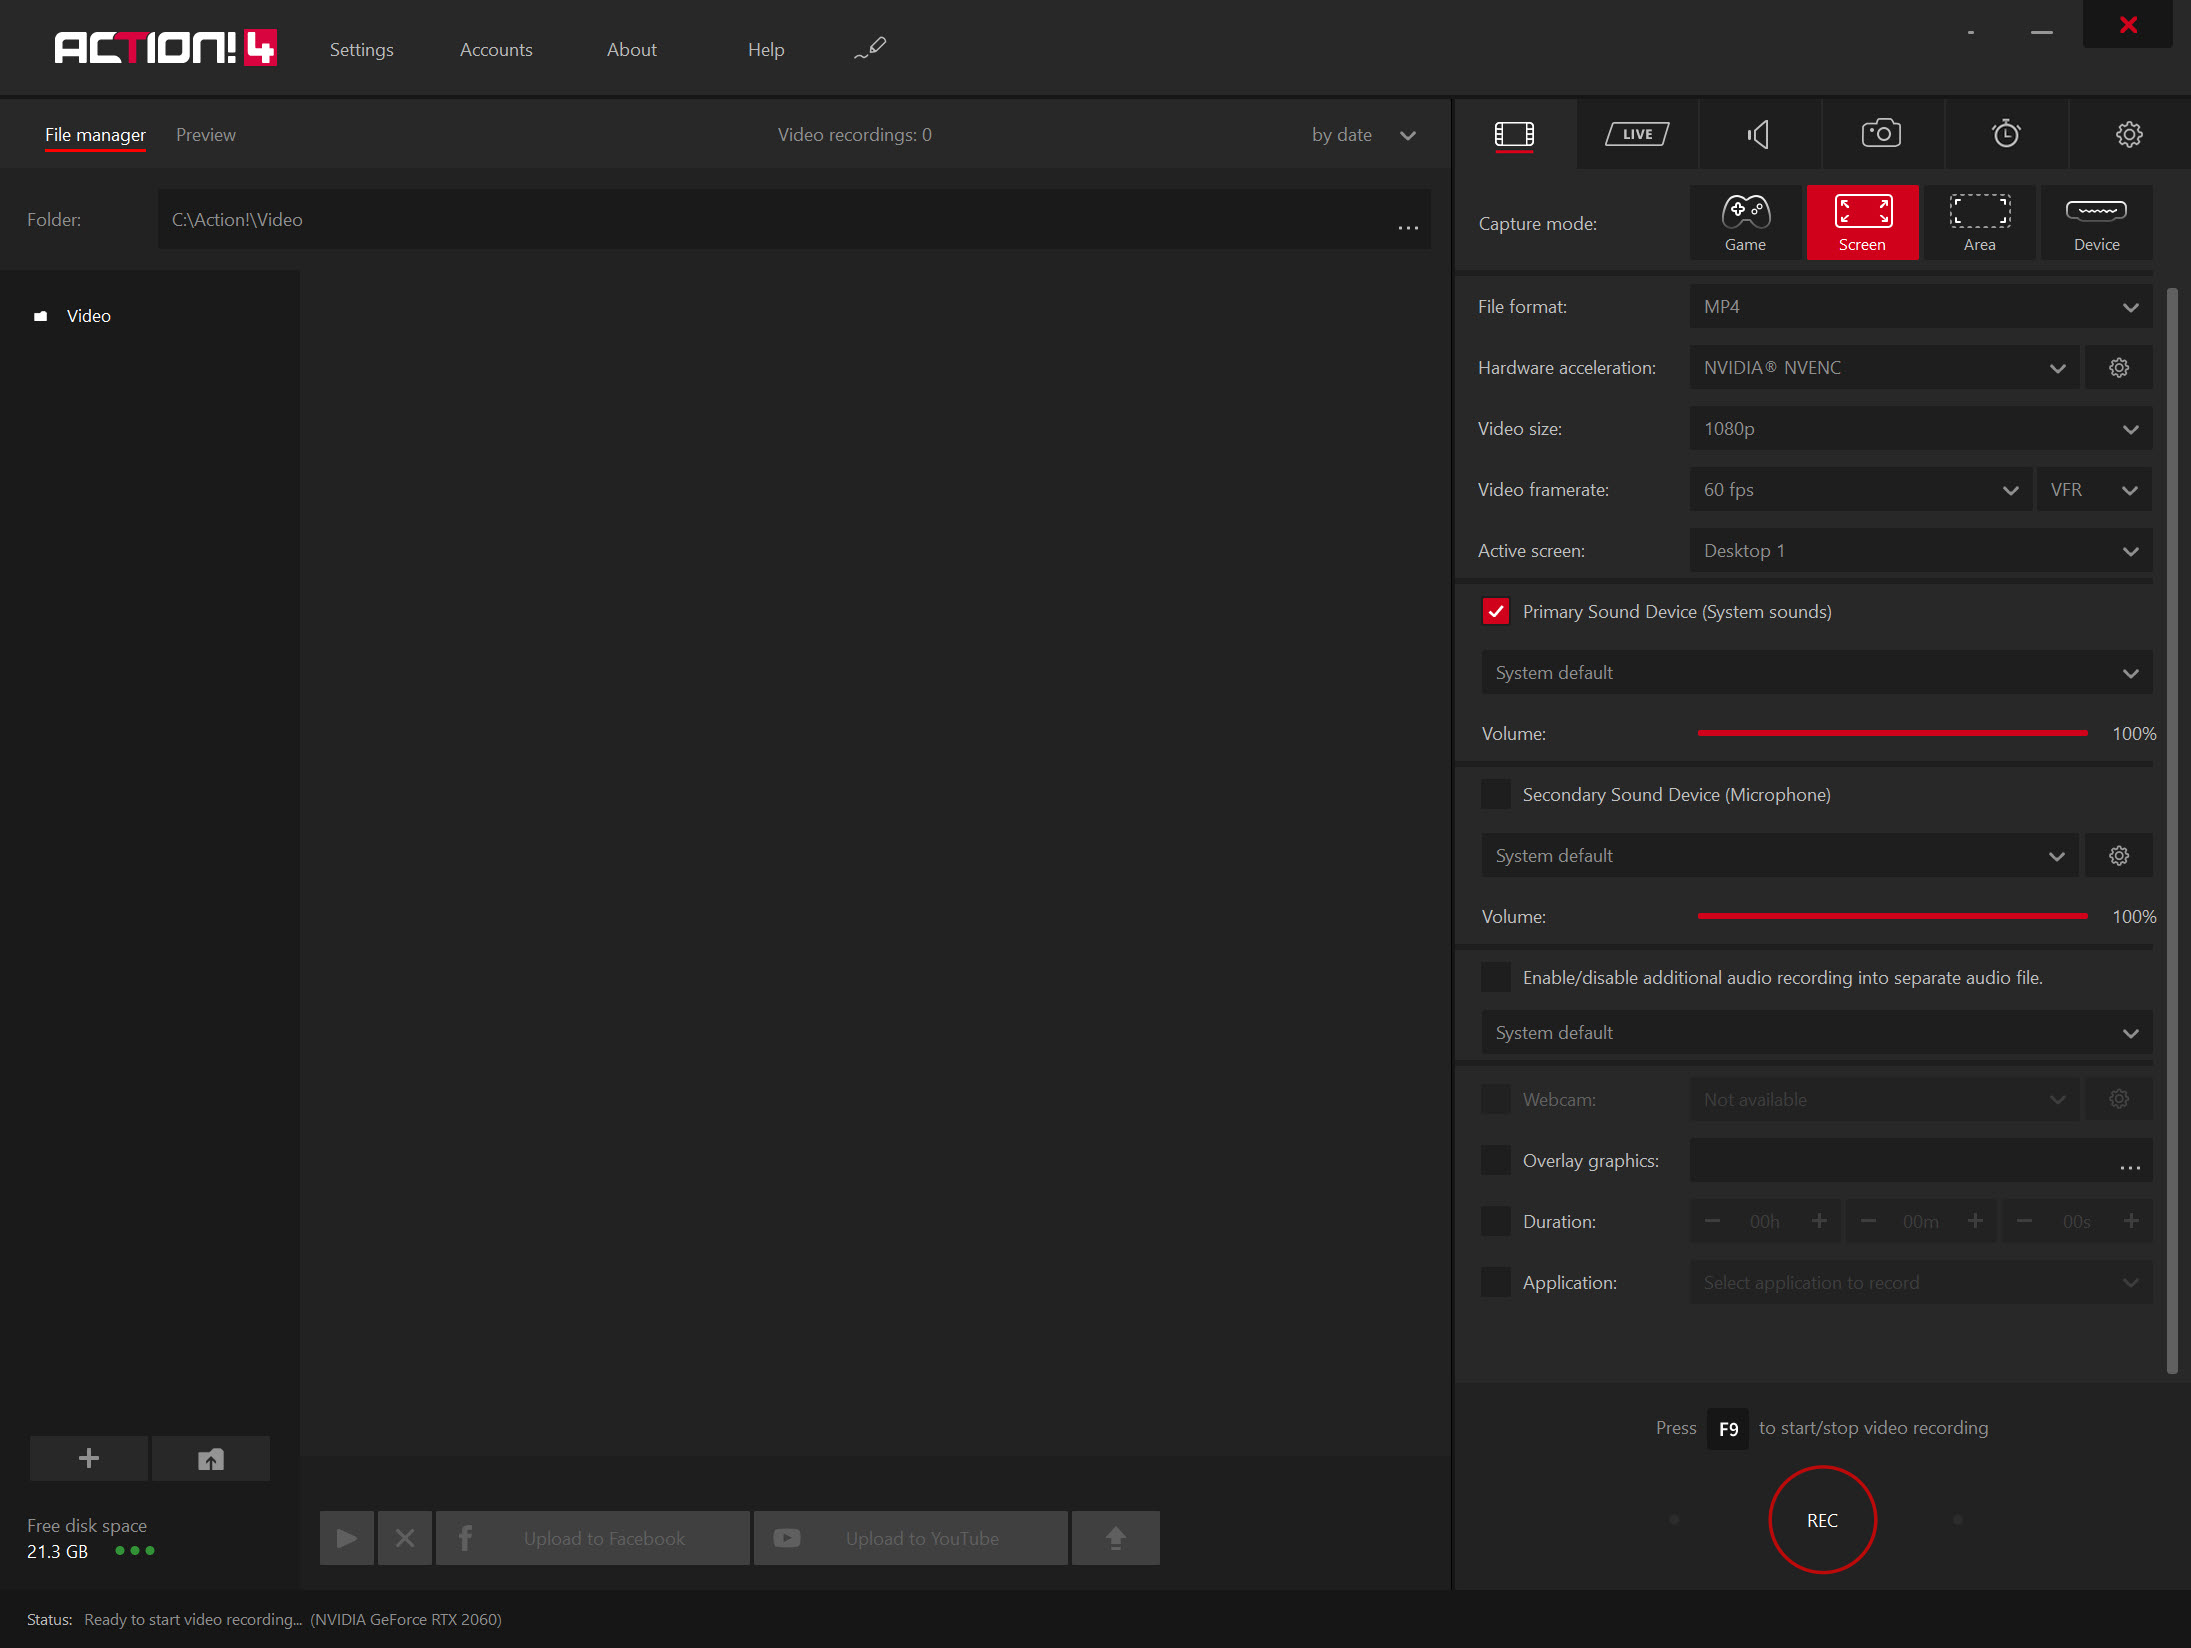Open the audio recording speaker tab
Image resolution: width=2191 pixels, height=1648 pixels.
(x=1759, y=134)
